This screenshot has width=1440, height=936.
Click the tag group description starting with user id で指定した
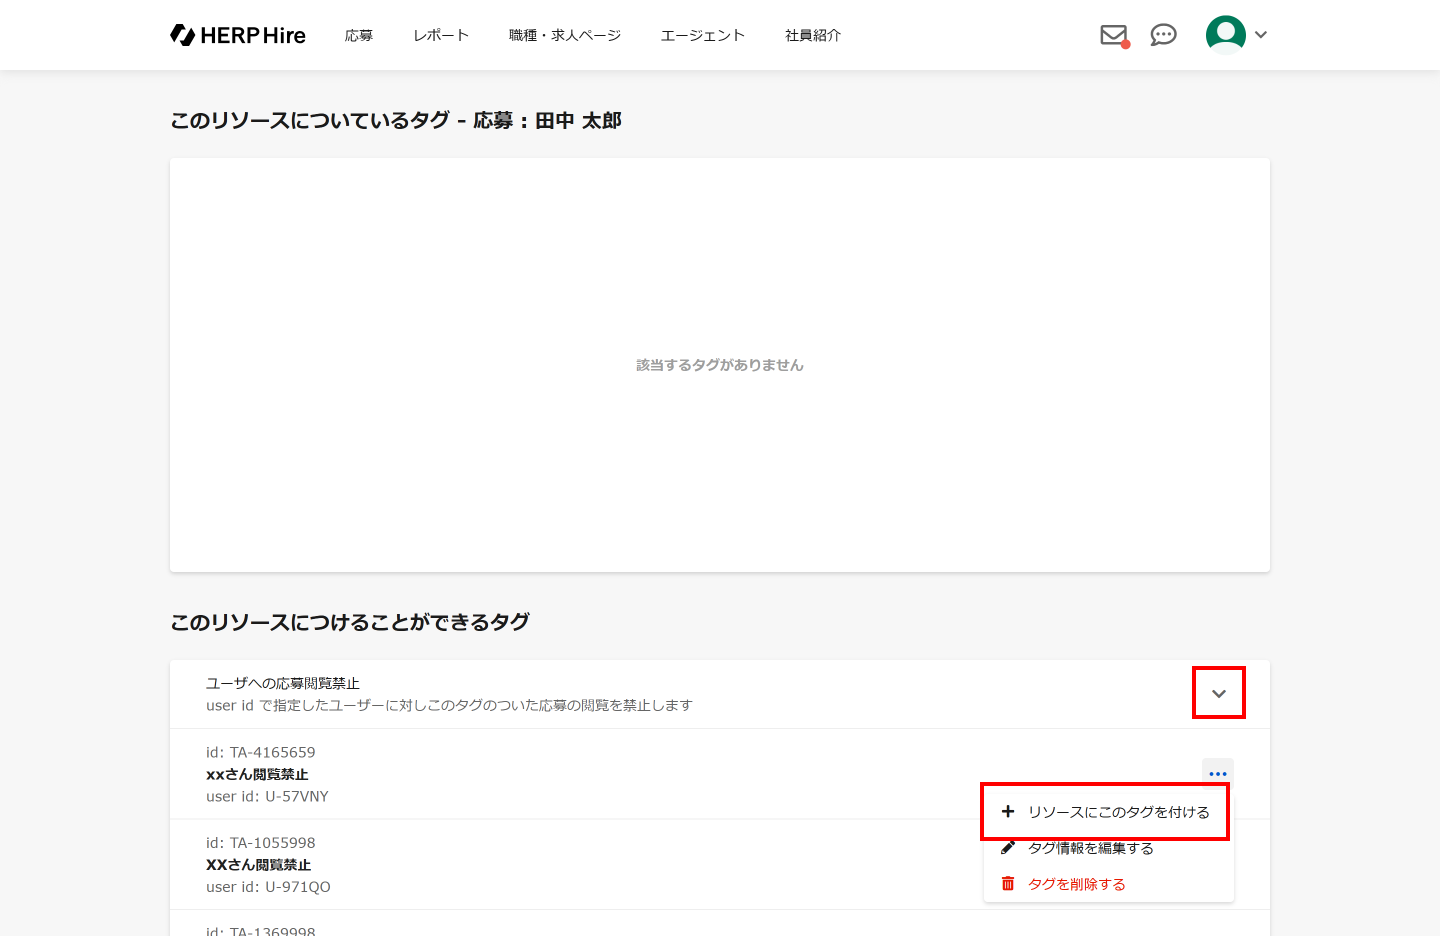coord(449,705)
